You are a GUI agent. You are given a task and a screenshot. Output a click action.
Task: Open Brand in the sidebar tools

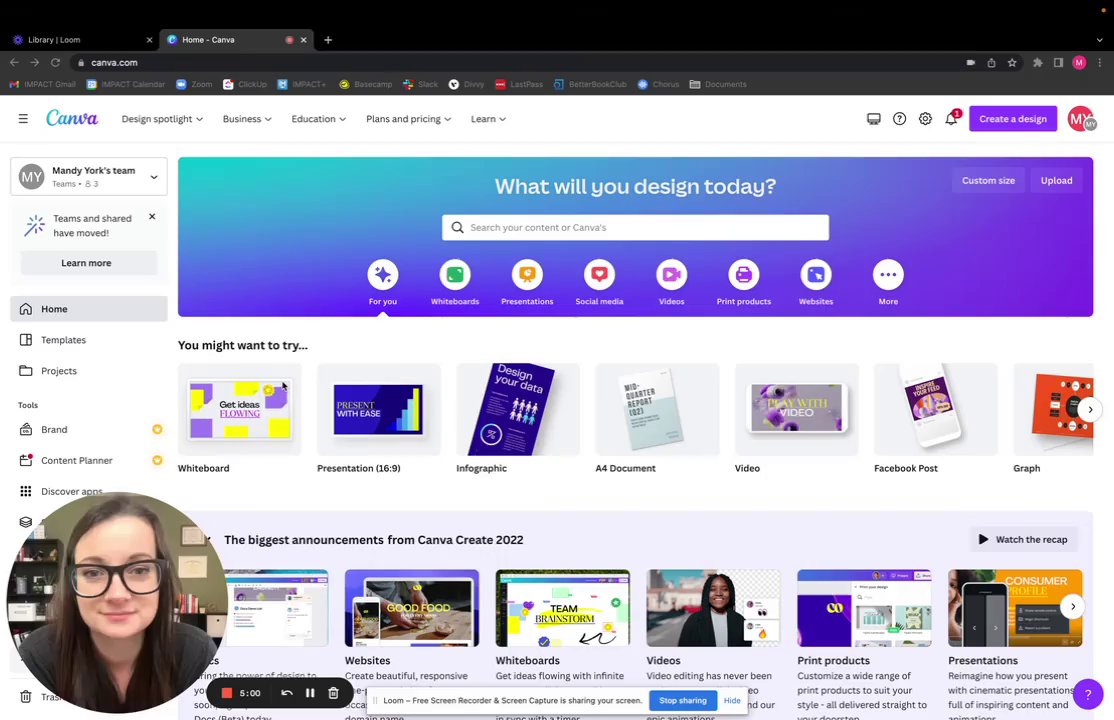pos(89,429)
